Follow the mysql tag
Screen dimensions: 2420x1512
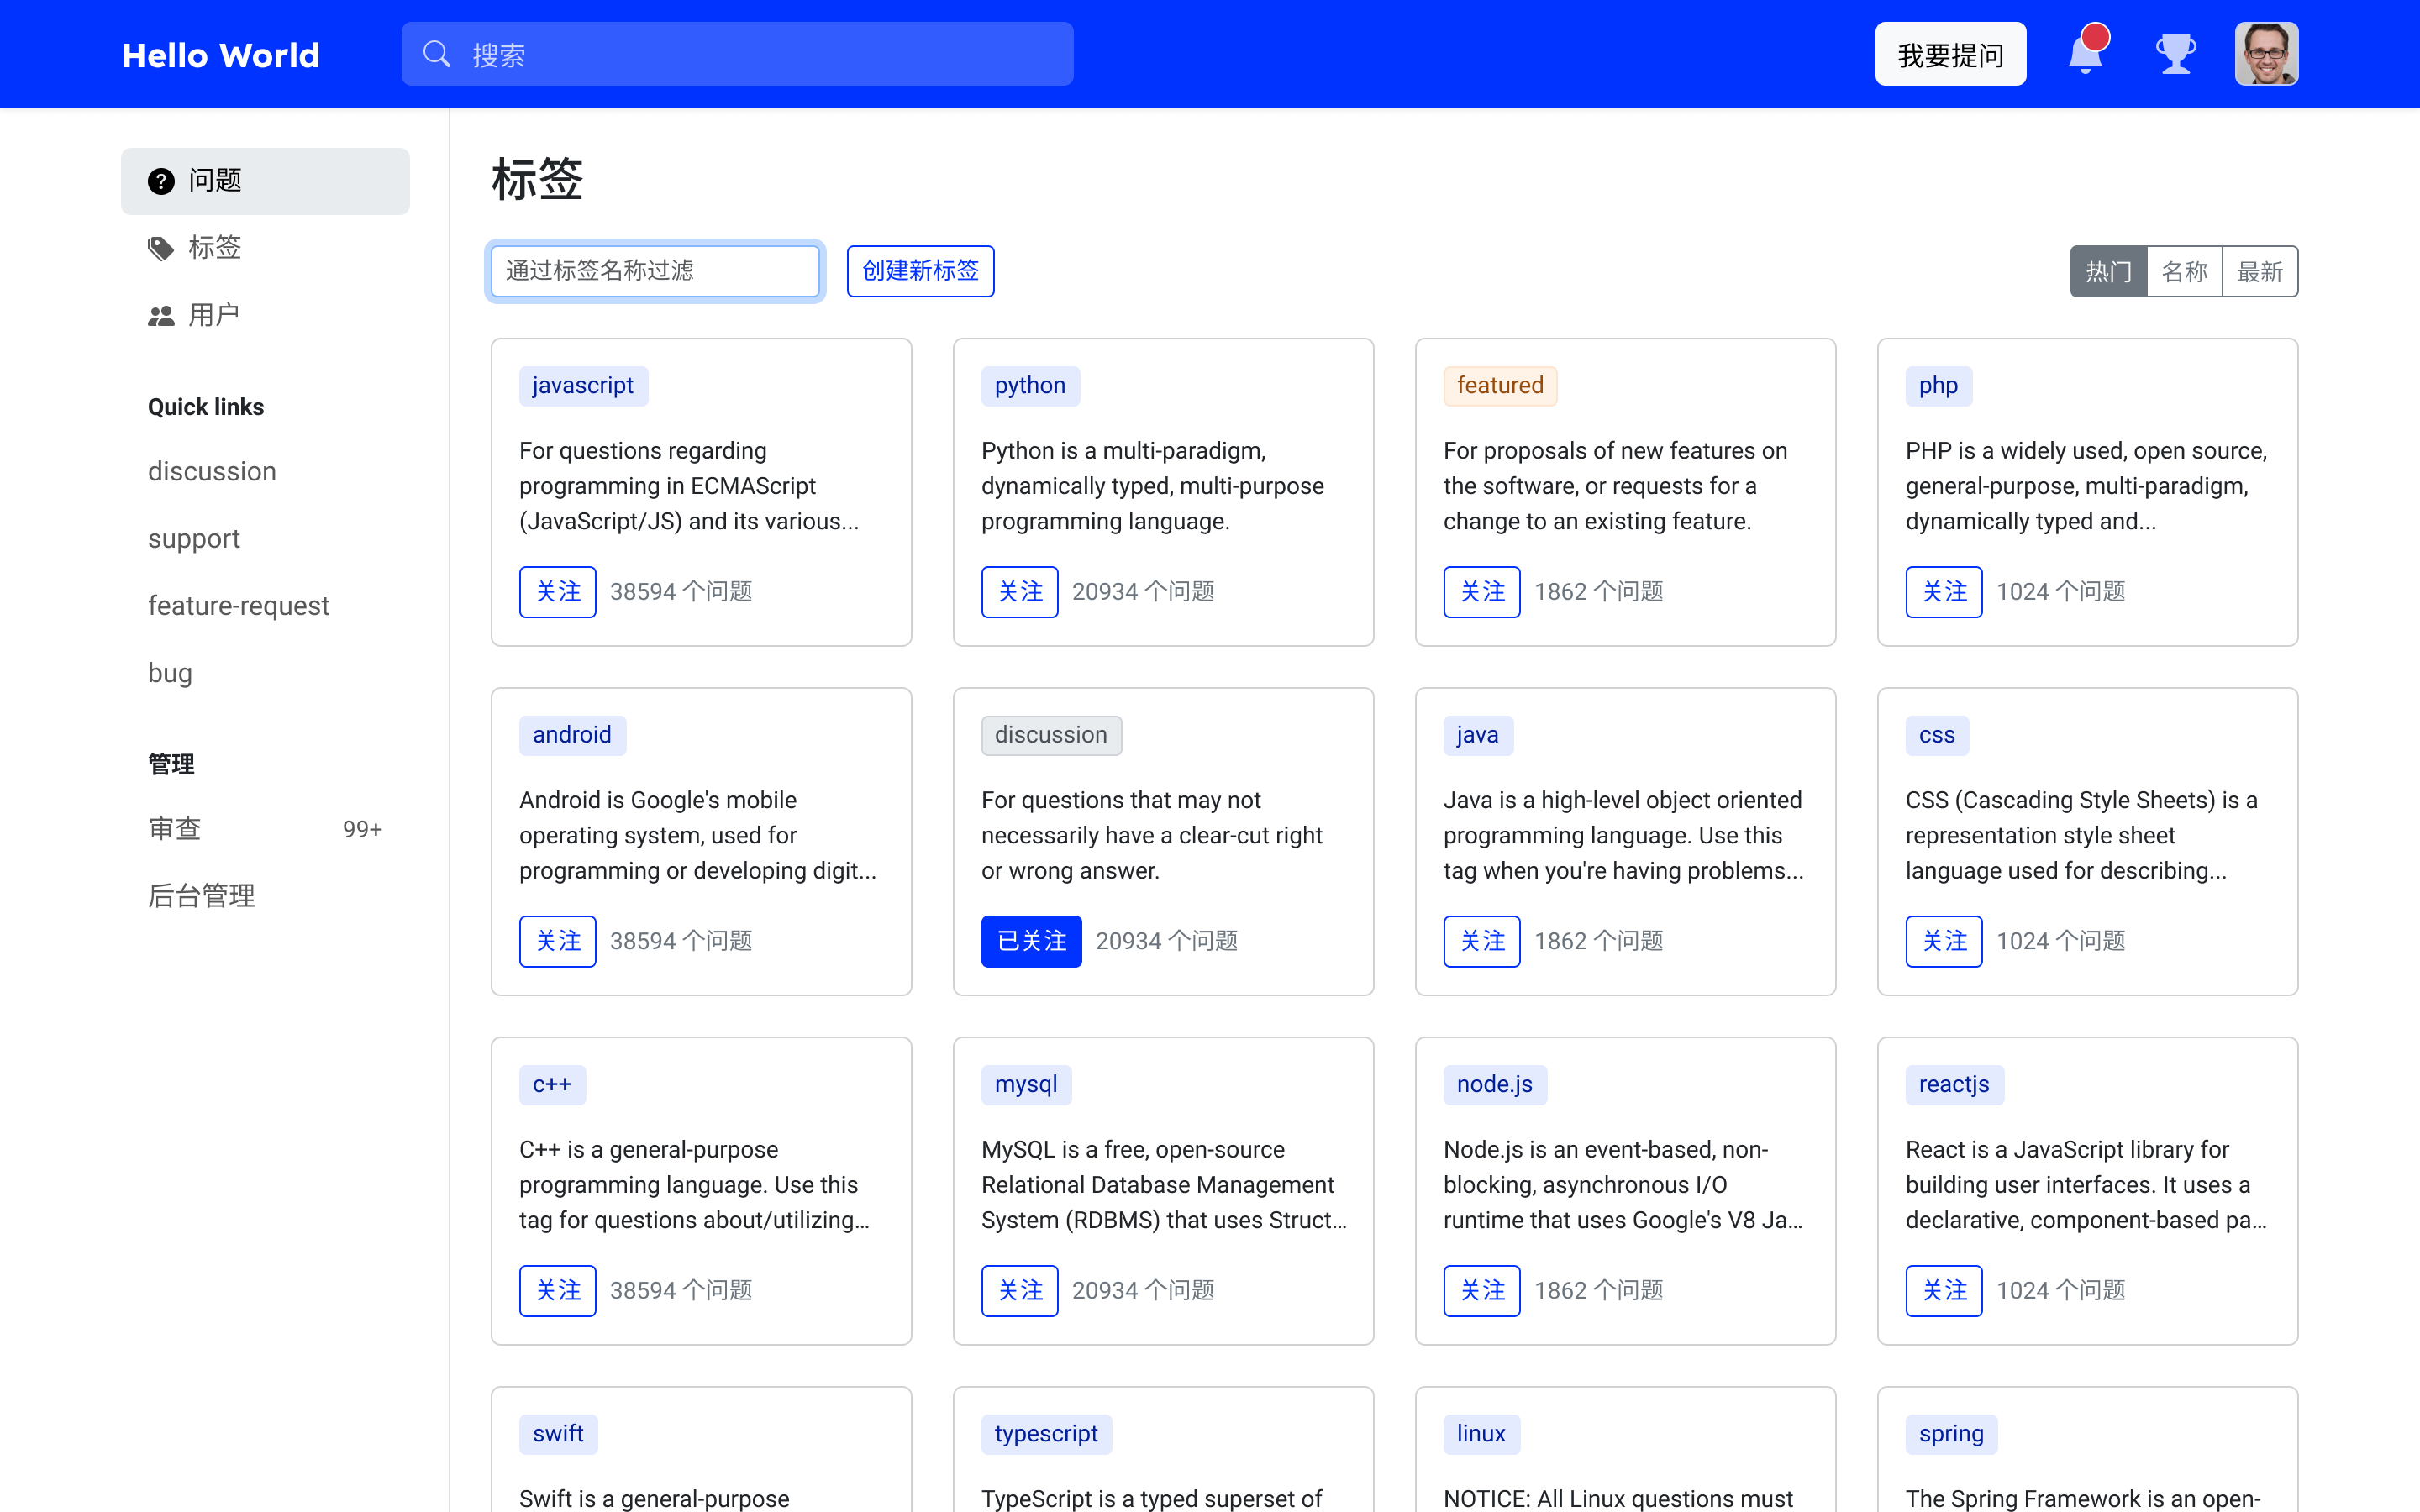1019,1291
